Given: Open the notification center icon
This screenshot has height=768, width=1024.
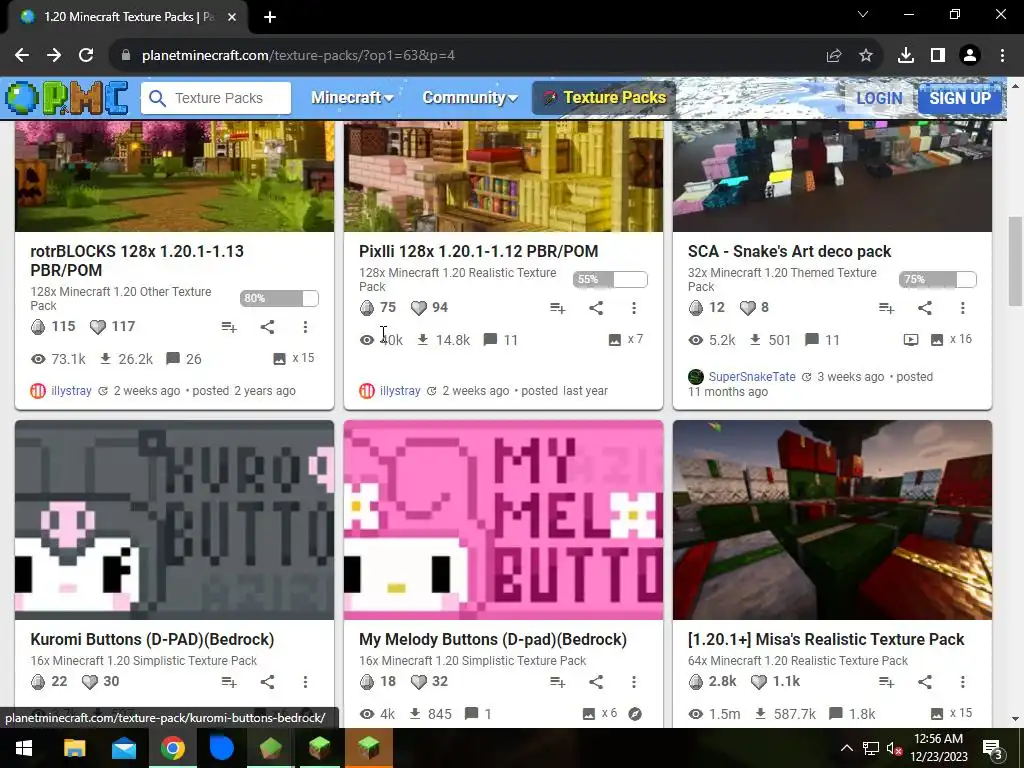Looking at the screenshot, I should point(992,748).
